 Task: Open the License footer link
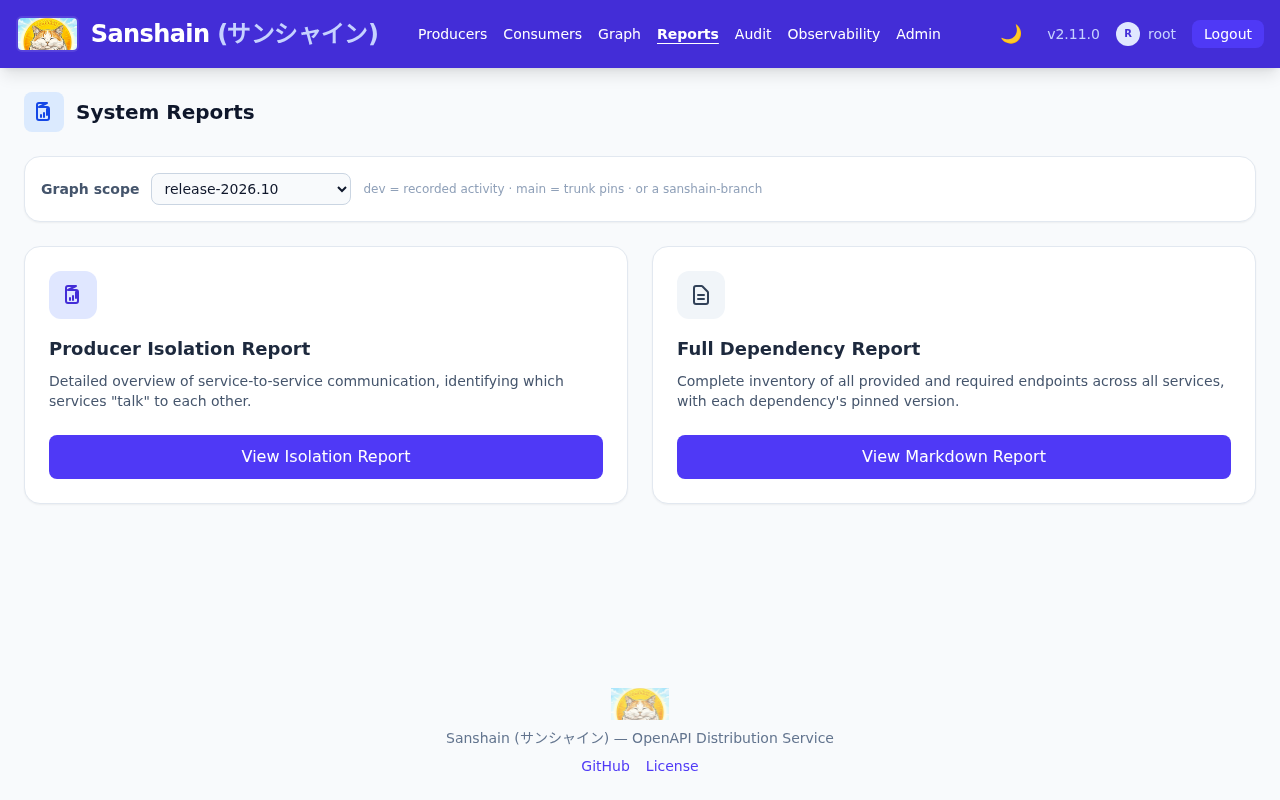coord(672,766)
